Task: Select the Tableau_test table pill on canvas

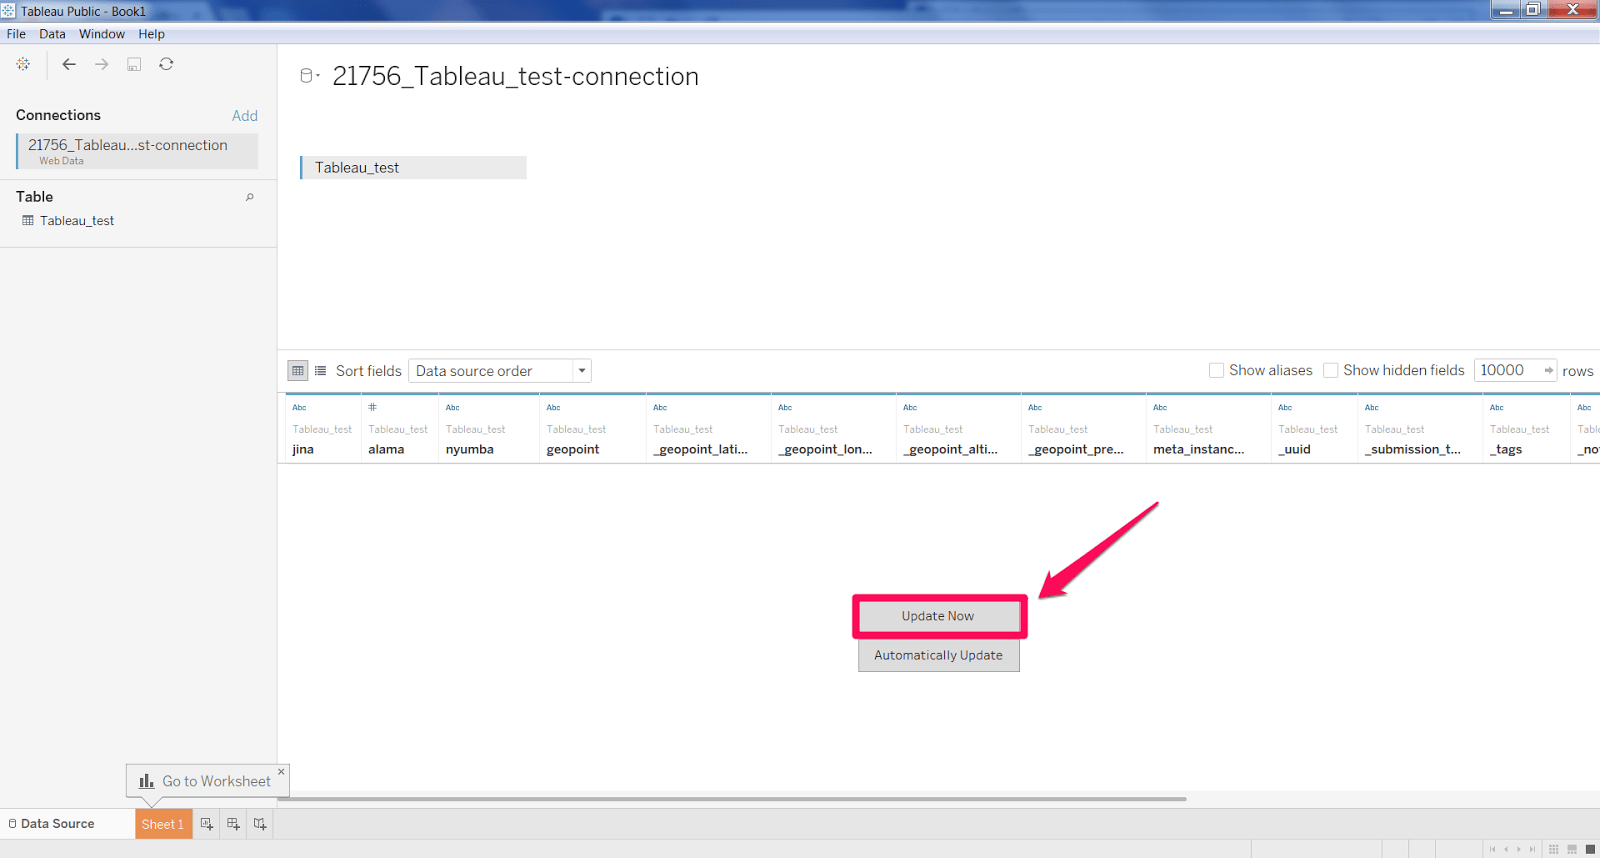Action: pos(413,168)
